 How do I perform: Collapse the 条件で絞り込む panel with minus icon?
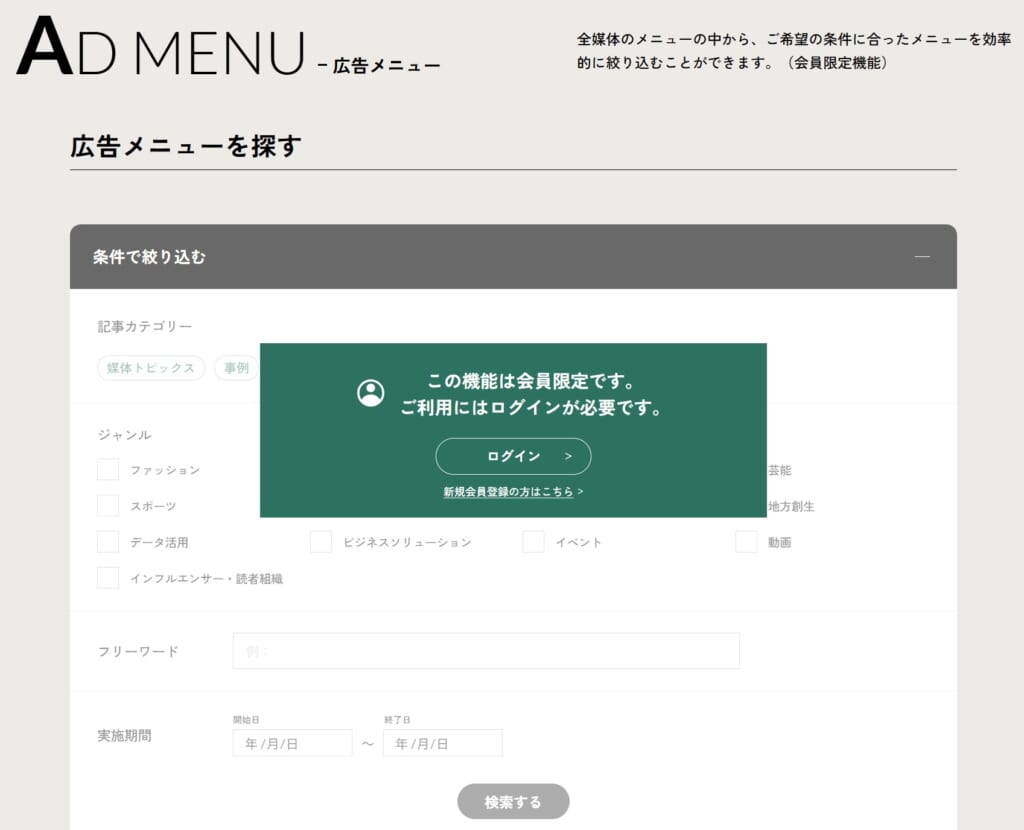tap(921, 257)
